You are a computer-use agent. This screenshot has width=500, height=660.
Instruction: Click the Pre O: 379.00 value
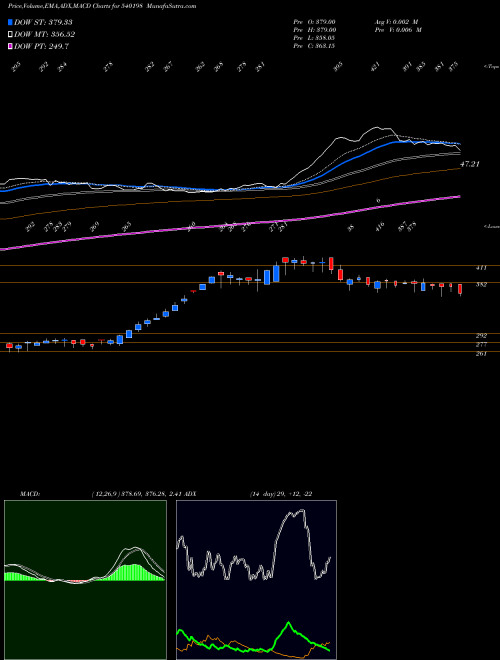[314, 22]
